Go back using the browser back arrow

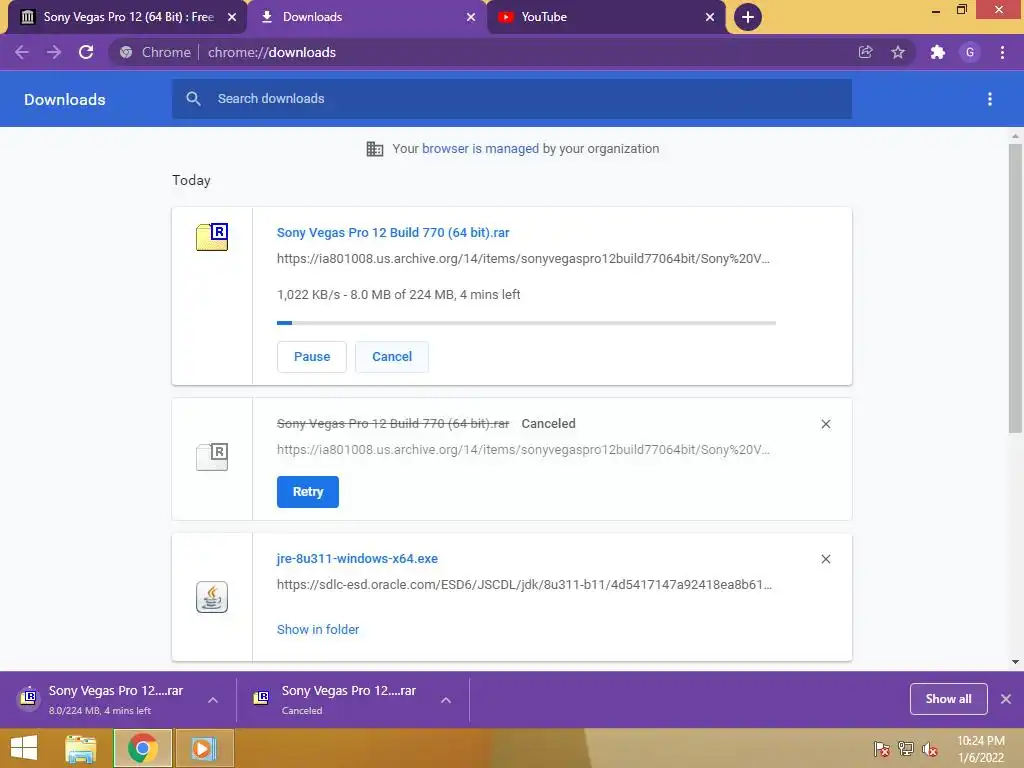click(x=22, y=52)
